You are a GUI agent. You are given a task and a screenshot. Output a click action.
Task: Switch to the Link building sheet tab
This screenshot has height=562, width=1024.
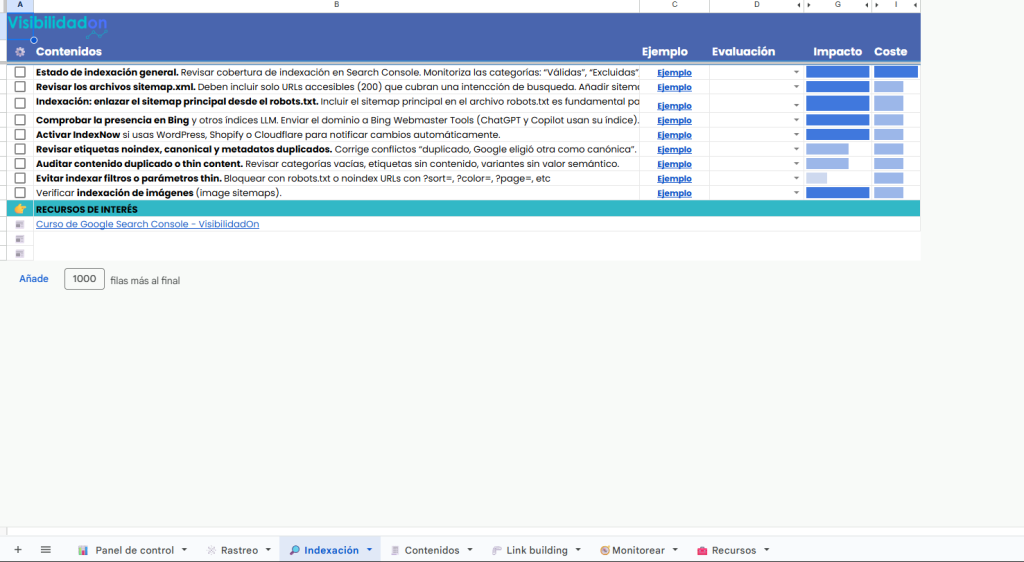click(536, 550)
